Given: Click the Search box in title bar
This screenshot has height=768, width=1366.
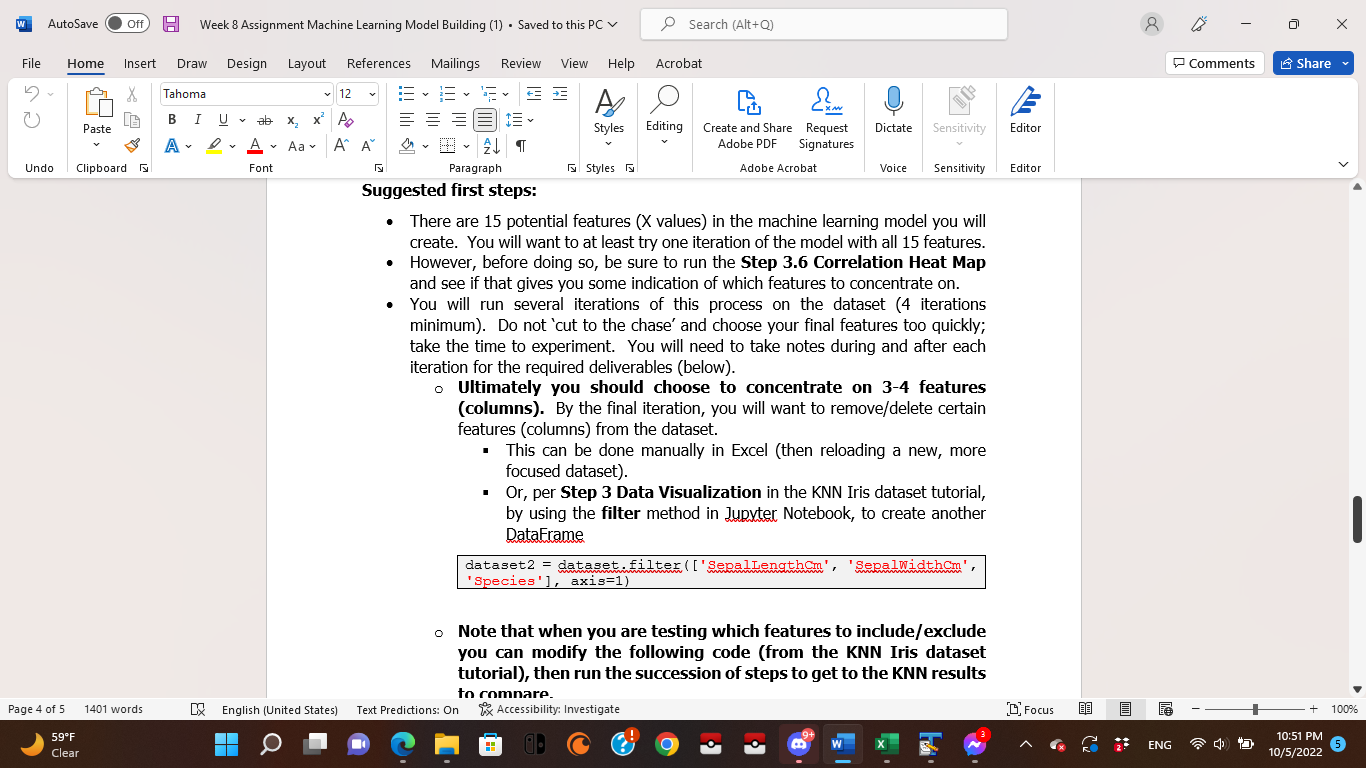Looking at the screenshot, I should pos(822,24).
